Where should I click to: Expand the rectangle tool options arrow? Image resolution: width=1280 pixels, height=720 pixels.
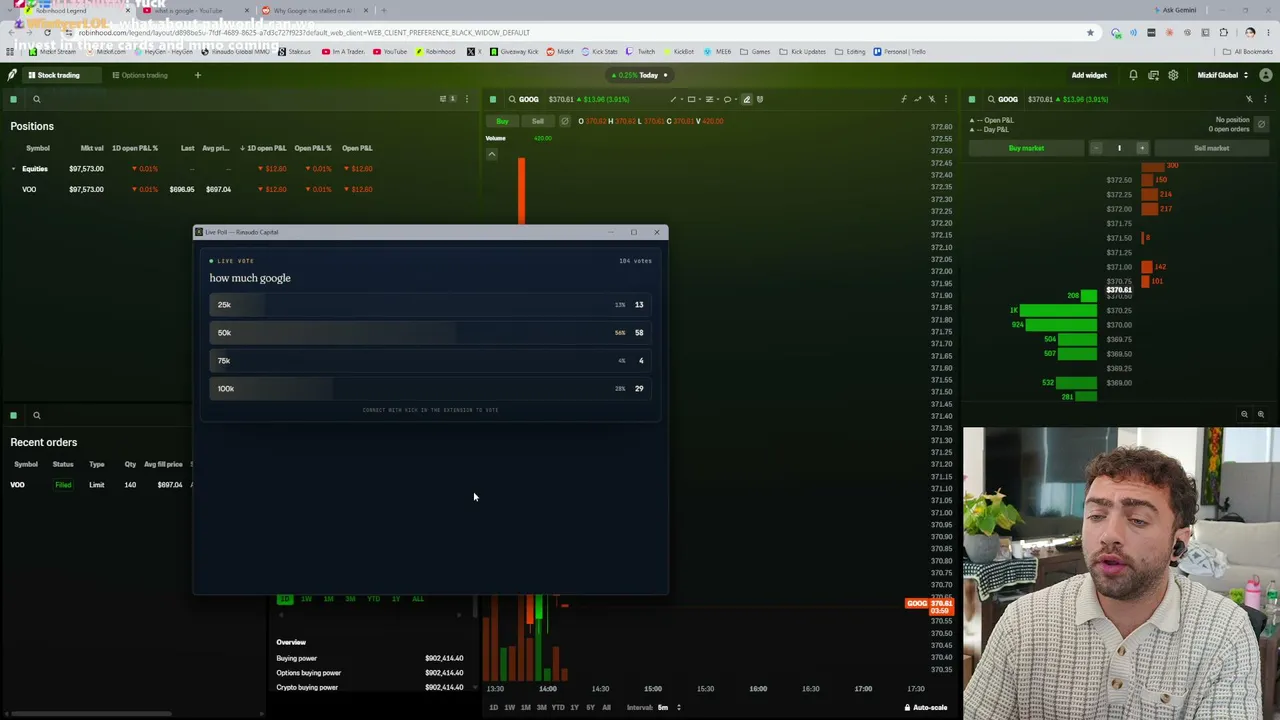[x=700, y=99]
